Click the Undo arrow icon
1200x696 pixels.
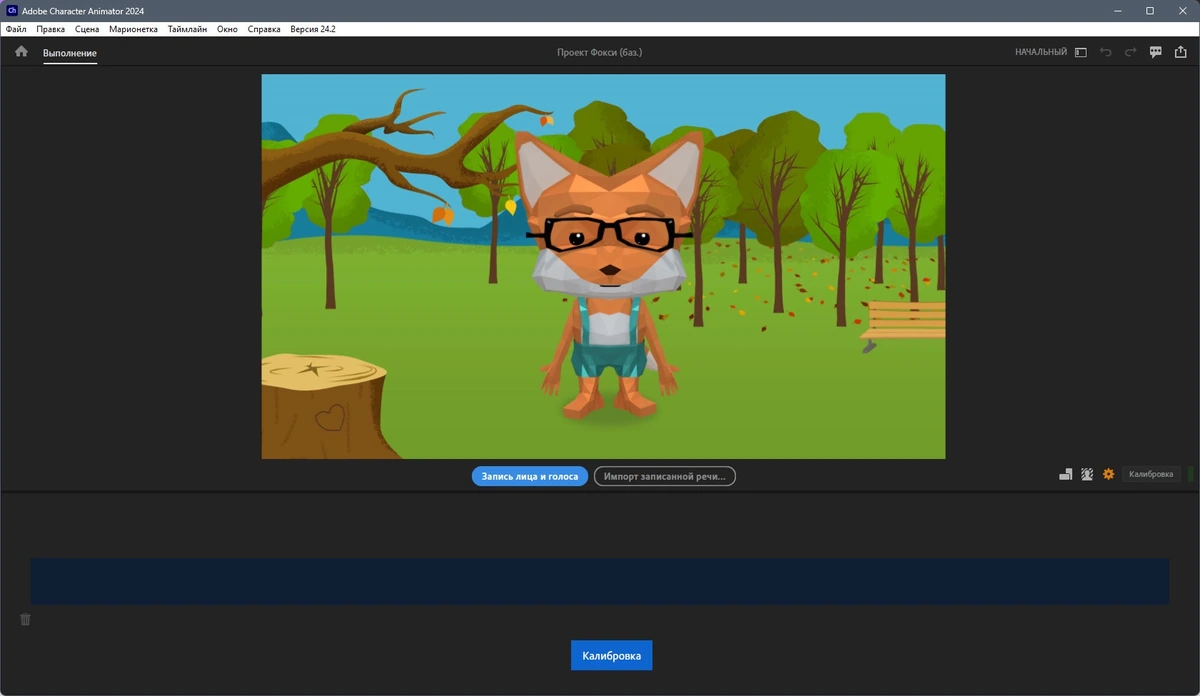(x=1105, y=52)
